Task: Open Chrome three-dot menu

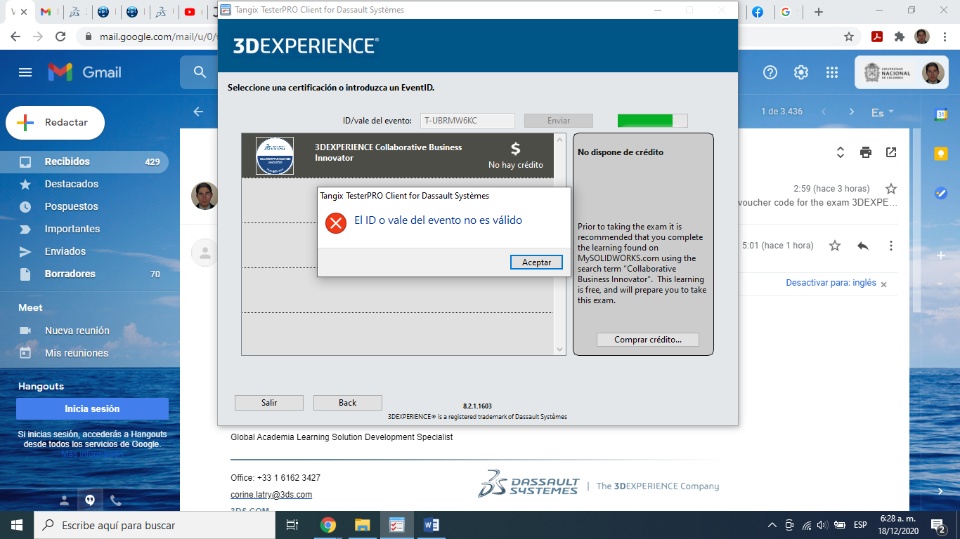Action: [945, 37]
